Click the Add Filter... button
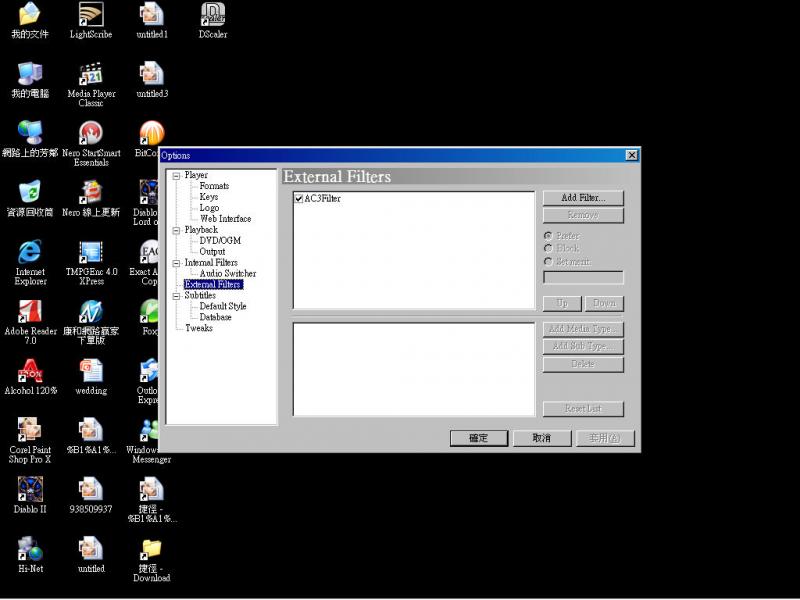 (583, 198)
